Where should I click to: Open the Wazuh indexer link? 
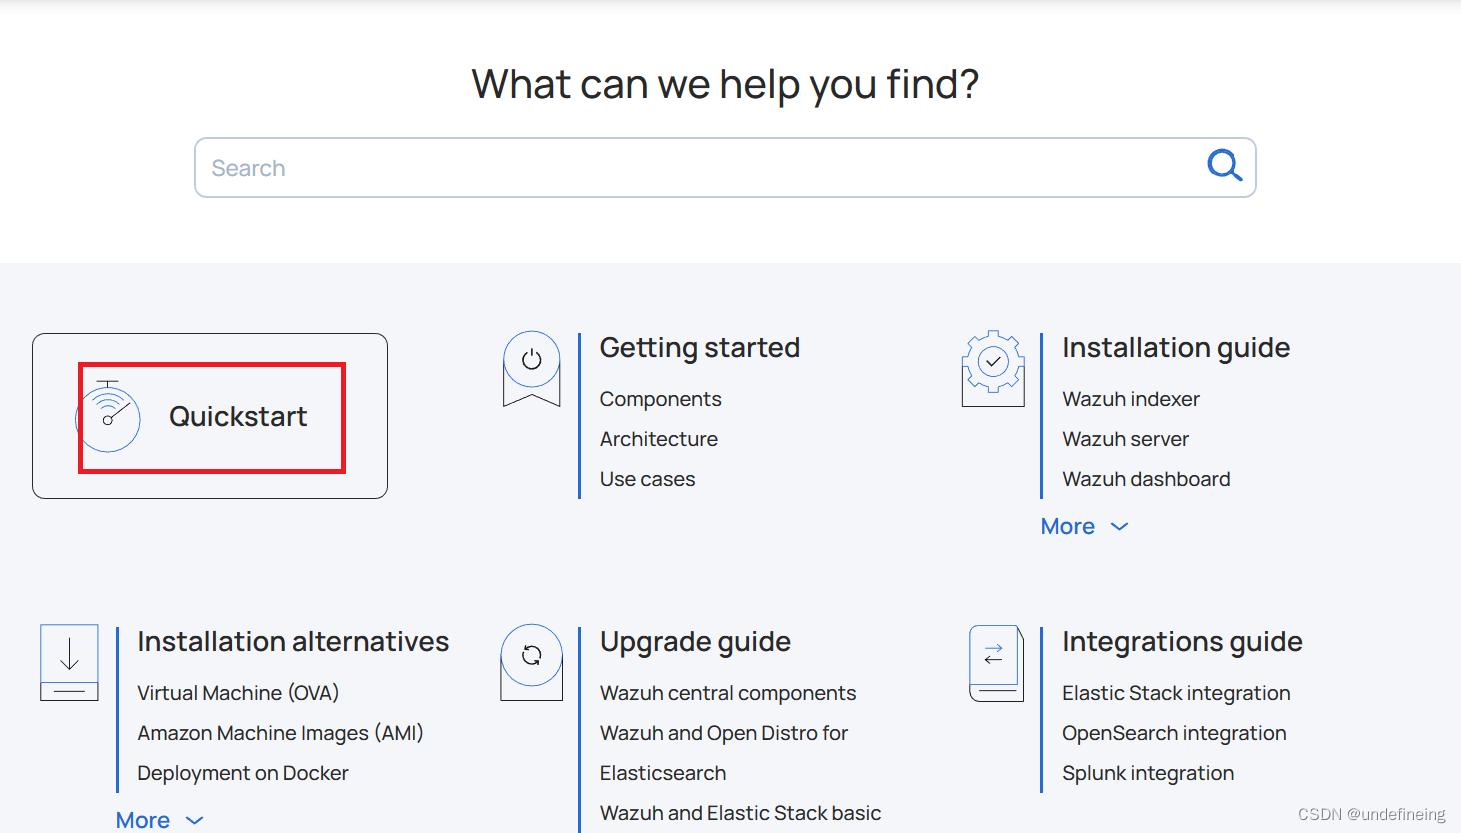pos(1131,399)
